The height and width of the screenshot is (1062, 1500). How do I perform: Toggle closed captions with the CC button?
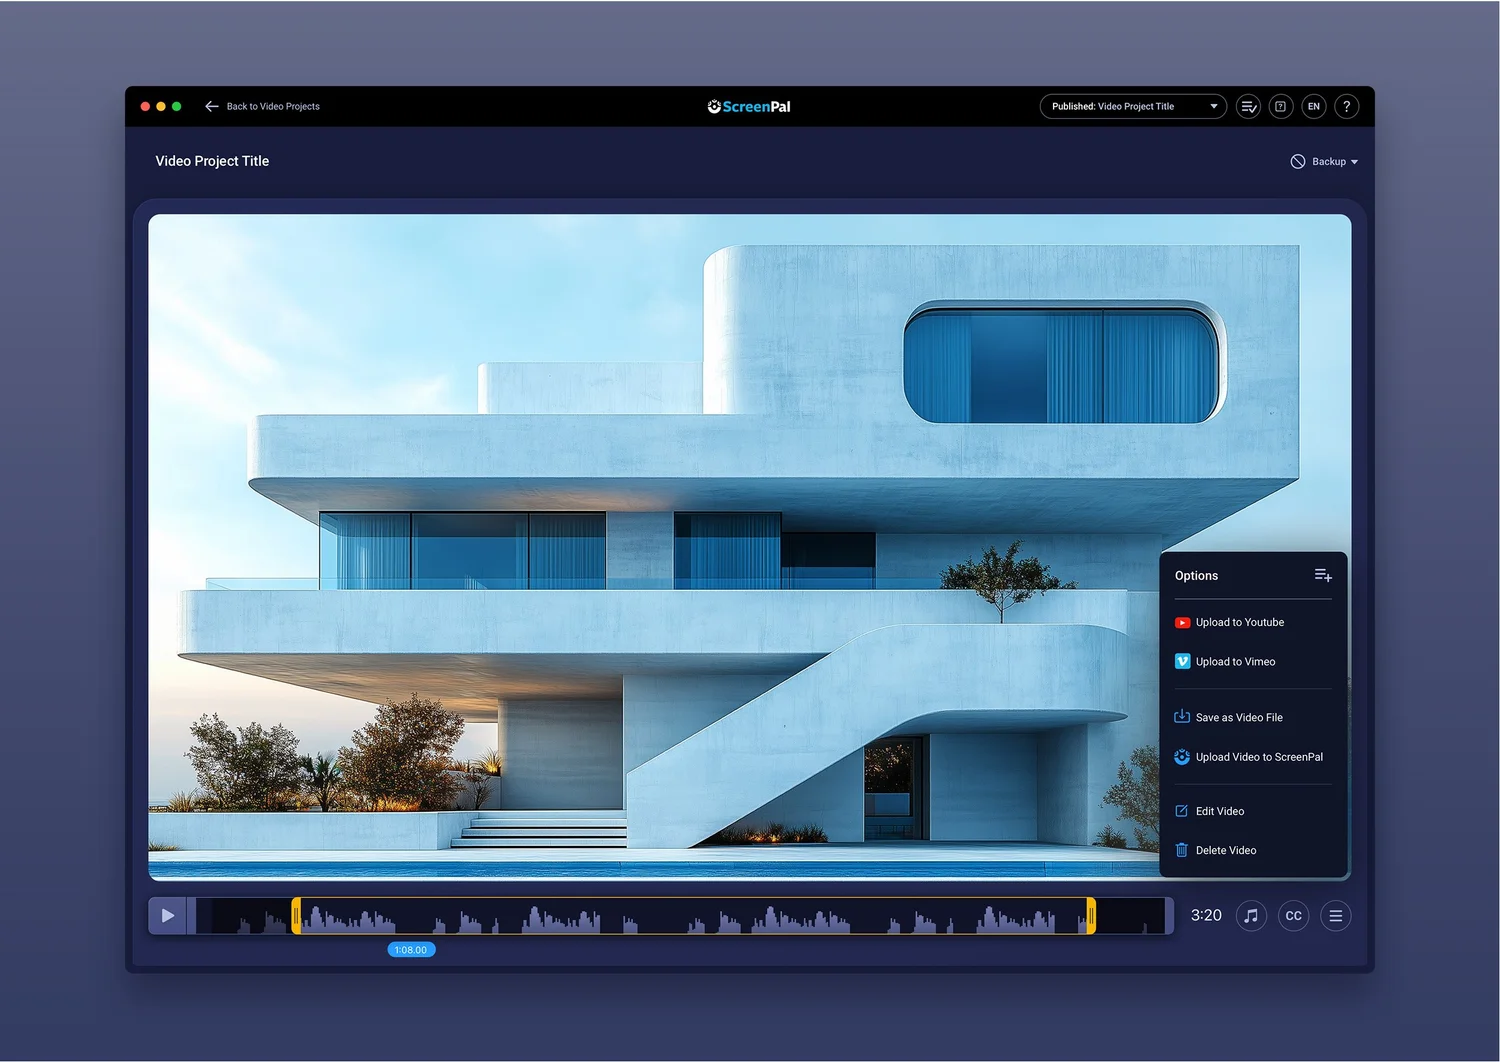[1293, 915]
